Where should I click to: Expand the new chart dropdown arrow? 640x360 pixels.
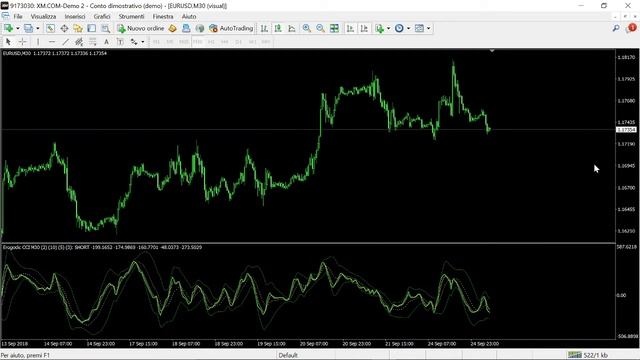pos(18,28)
